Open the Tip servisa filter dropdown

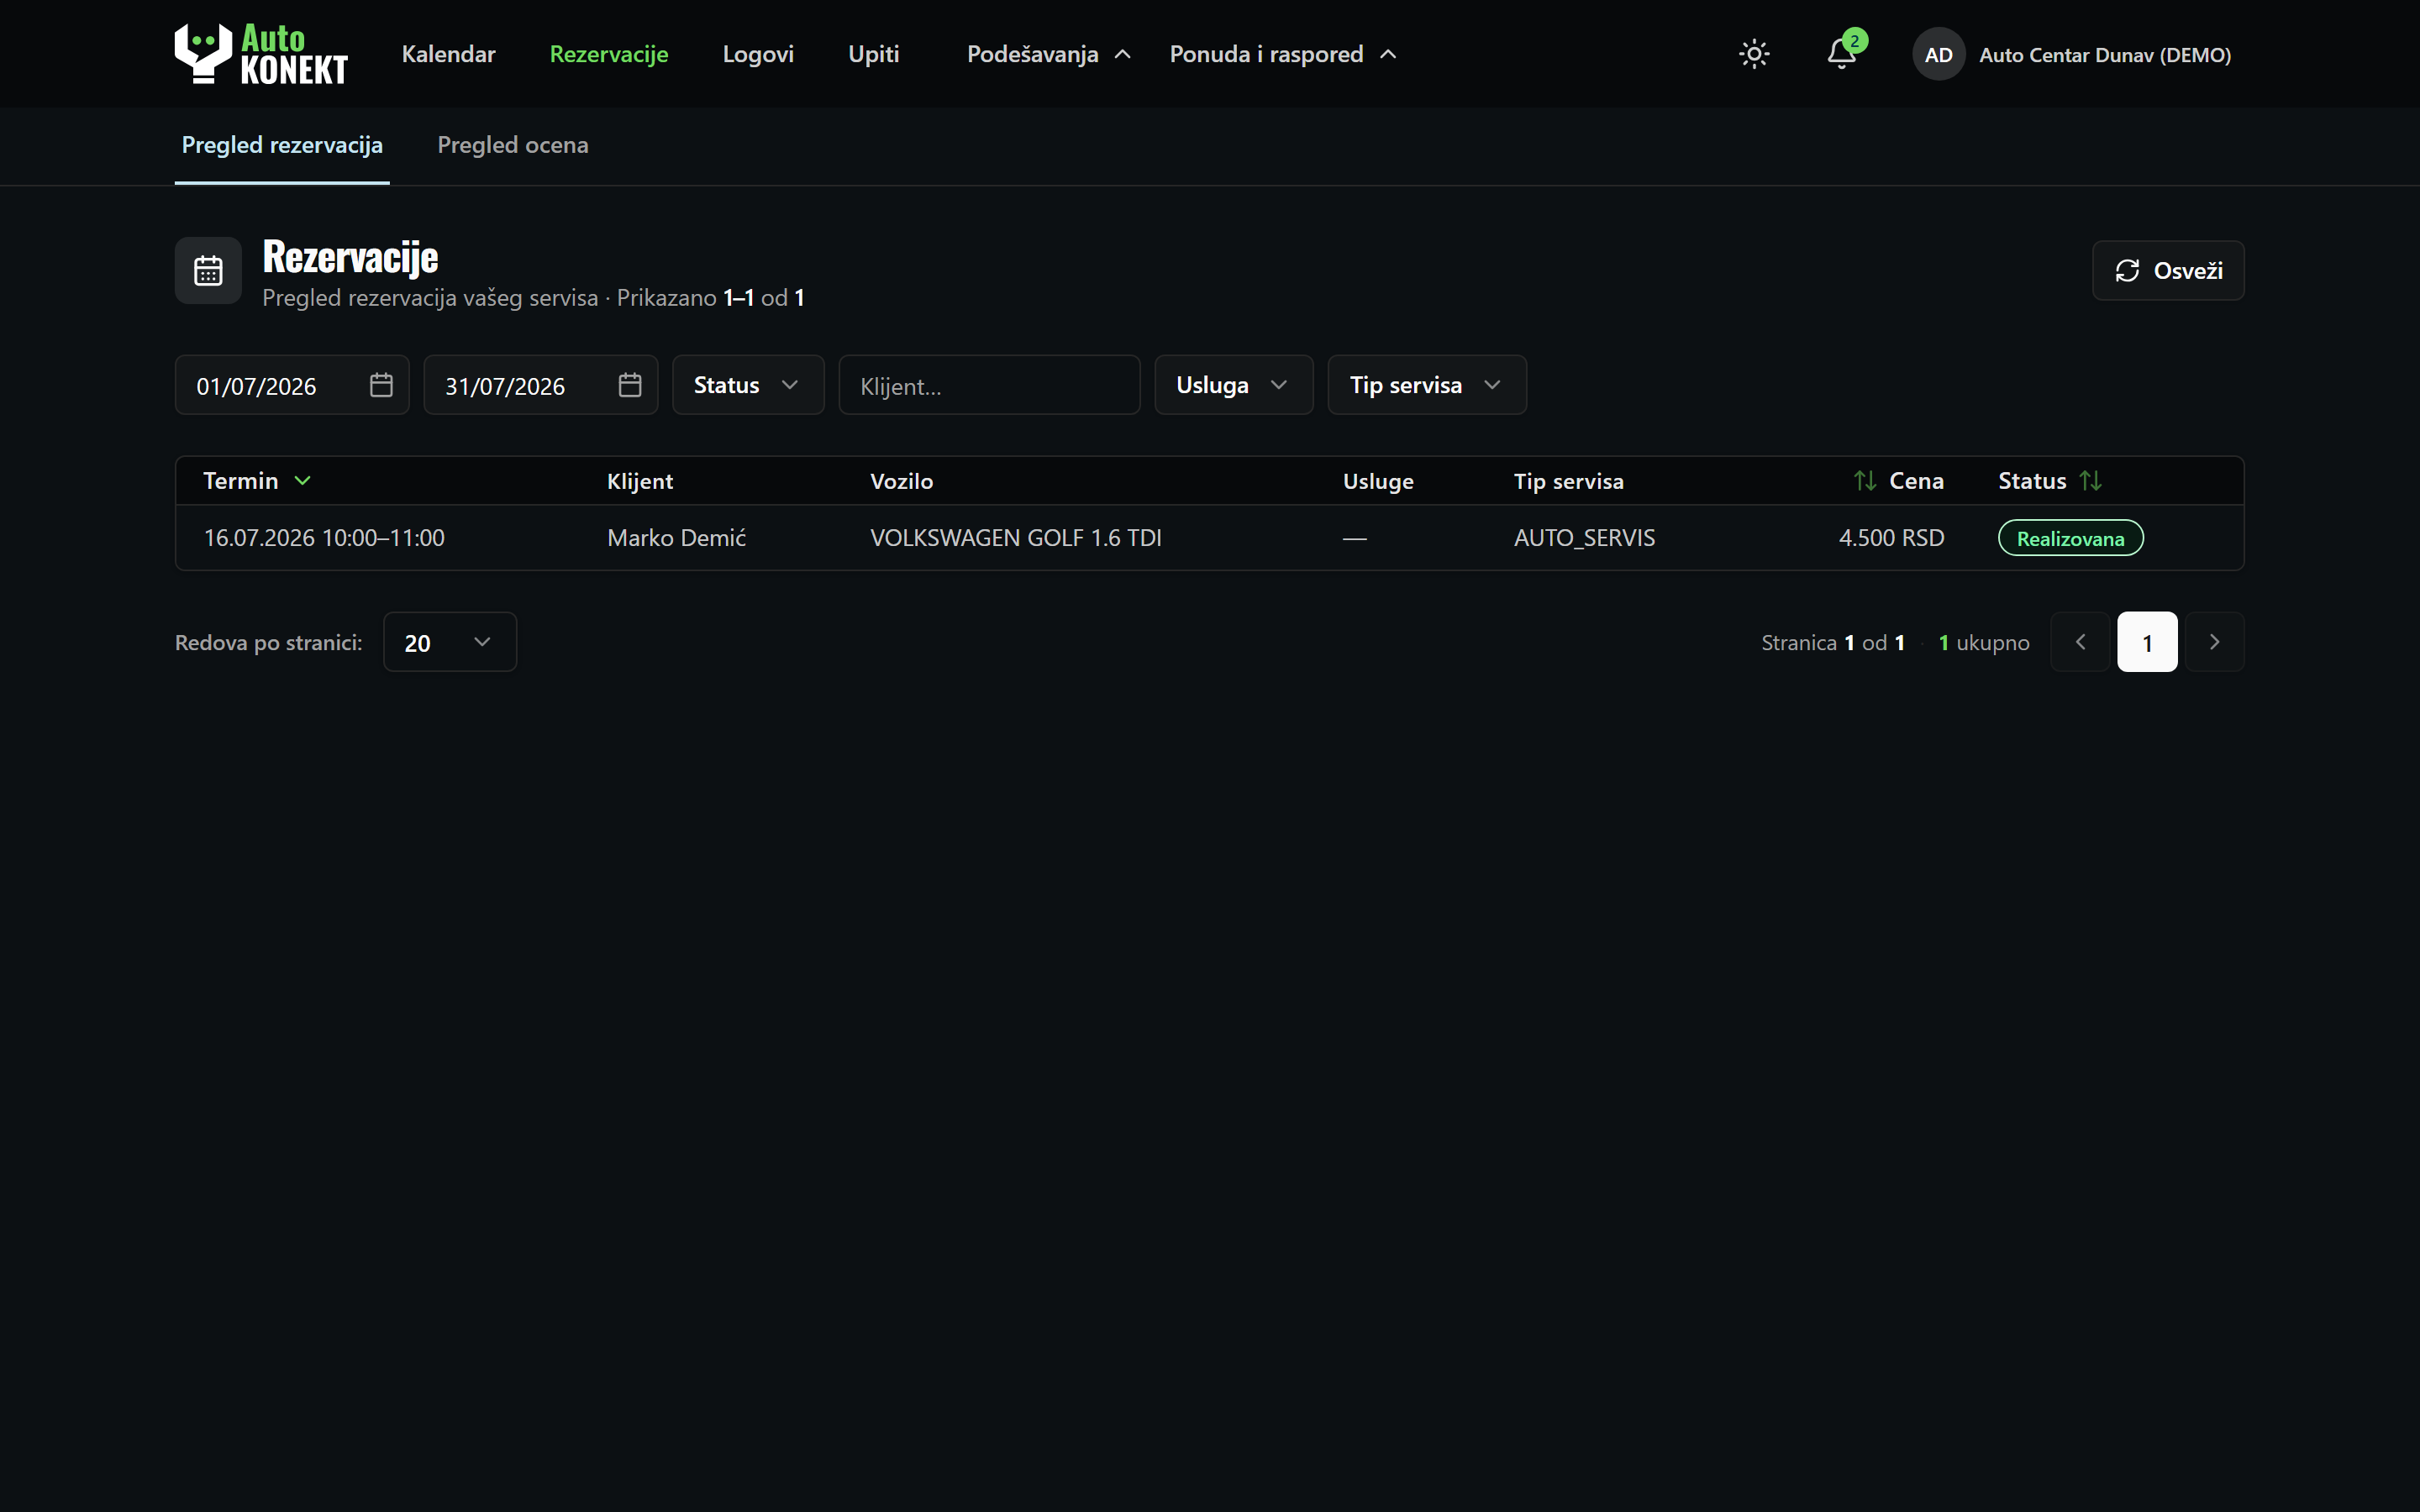(x=1427, y=385)
